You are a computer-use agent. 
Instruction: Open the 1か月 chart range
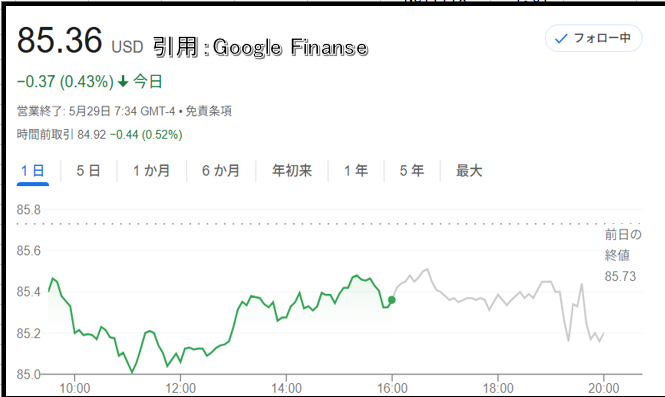(151, 171)
